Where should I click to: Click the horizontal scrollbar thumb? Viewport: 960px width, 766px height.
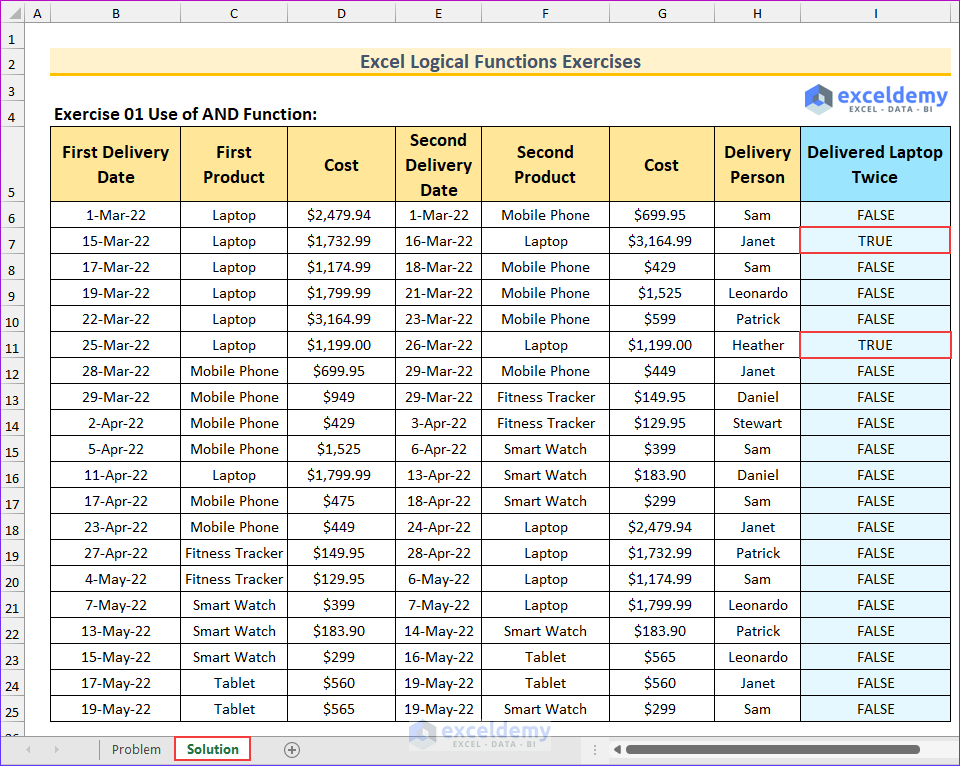point(773,749)
